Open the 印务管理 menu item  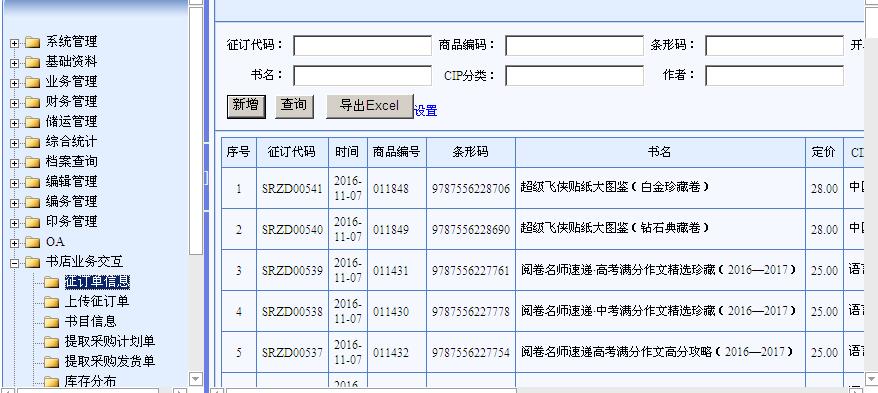point(72,222)
